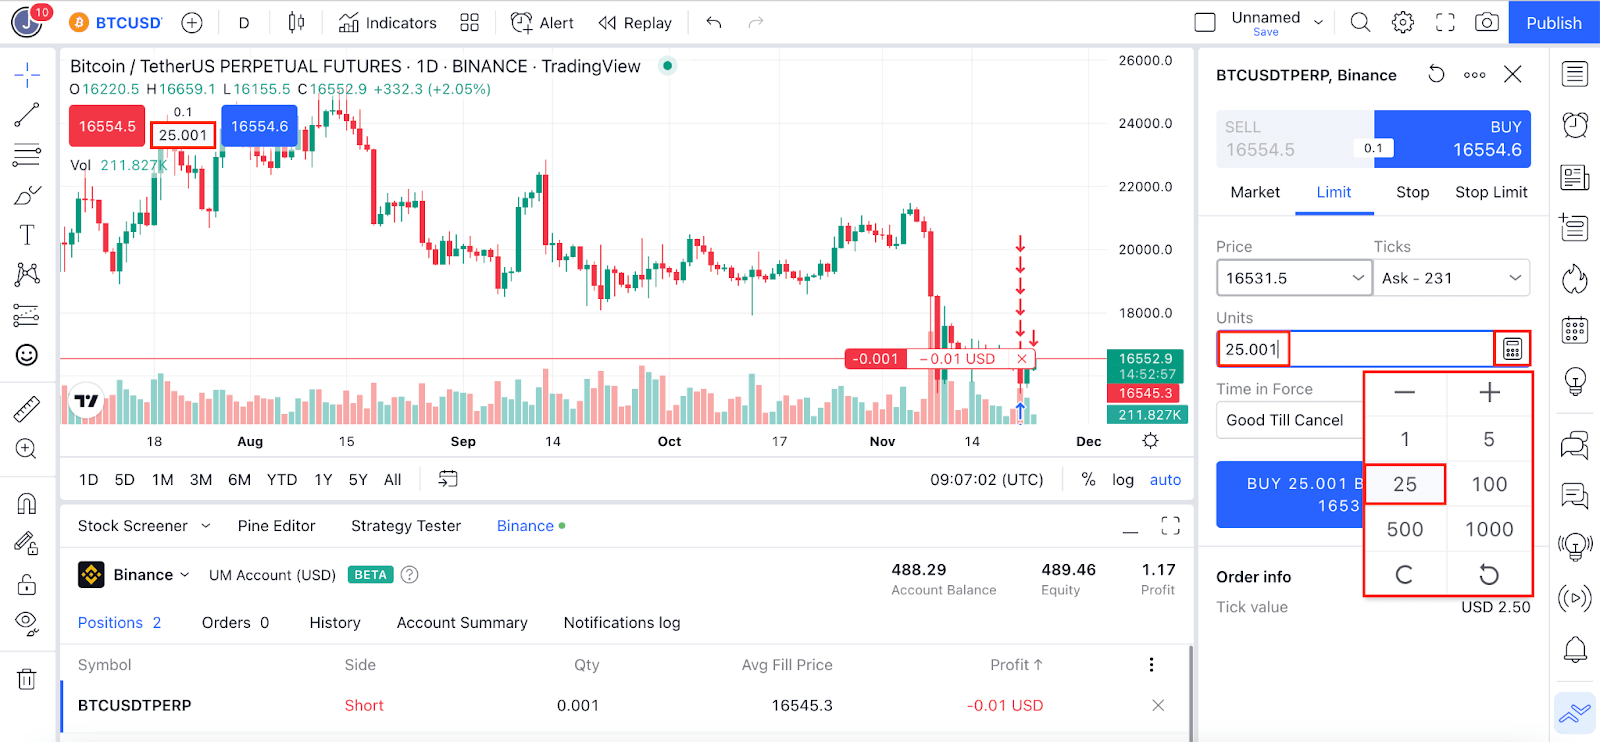The image size is (1600, 742).
Task: Toggle hide all drawings eye icon
Action: pyautogui.click(x=27, y=624)
